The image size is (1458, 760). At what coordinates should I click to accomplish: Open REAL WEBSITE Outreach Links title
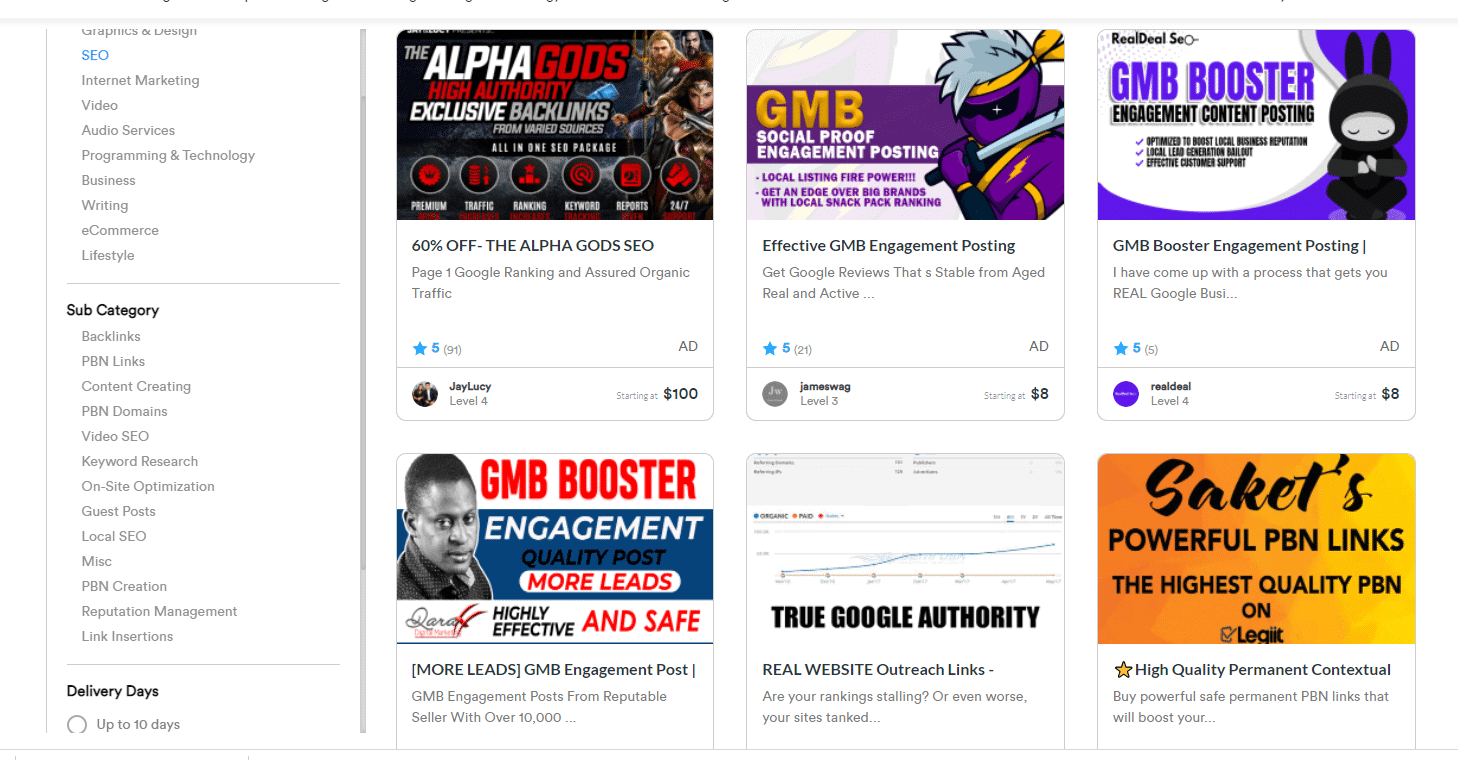[x=878, y=670]
